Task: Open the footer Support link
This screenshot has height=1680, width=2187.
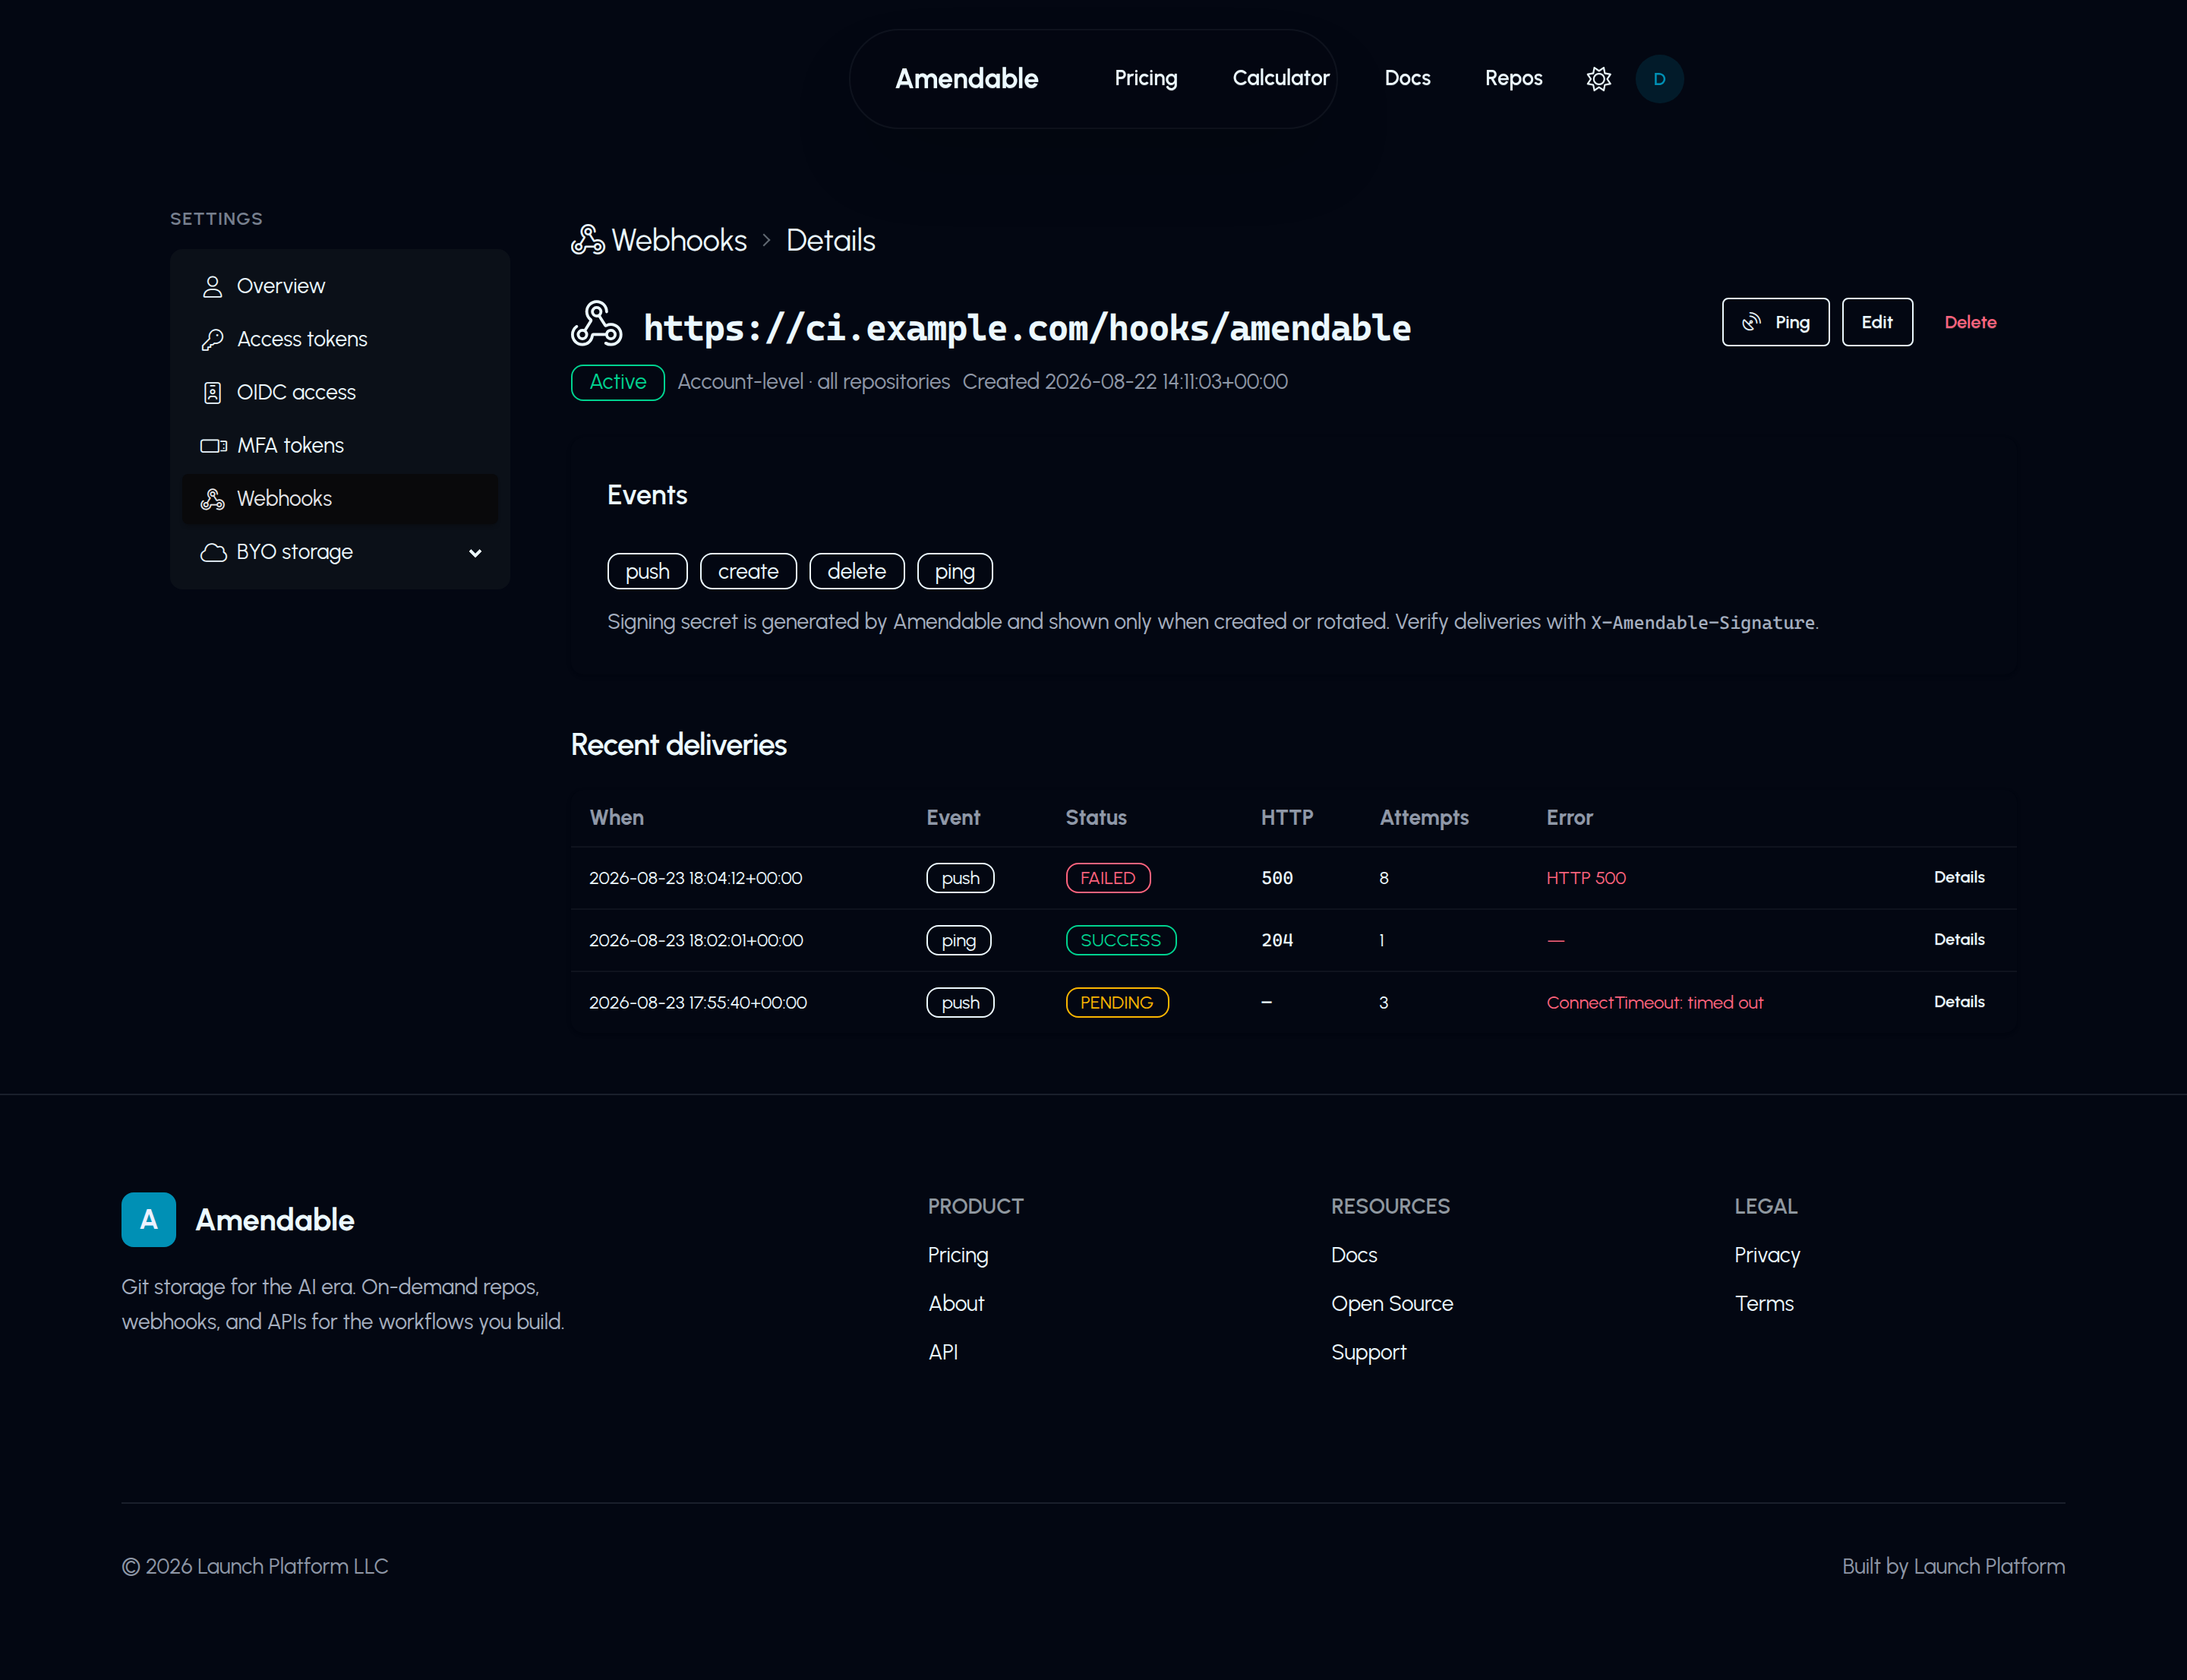Action: pyautogui.click(x=1368, y=1352)
